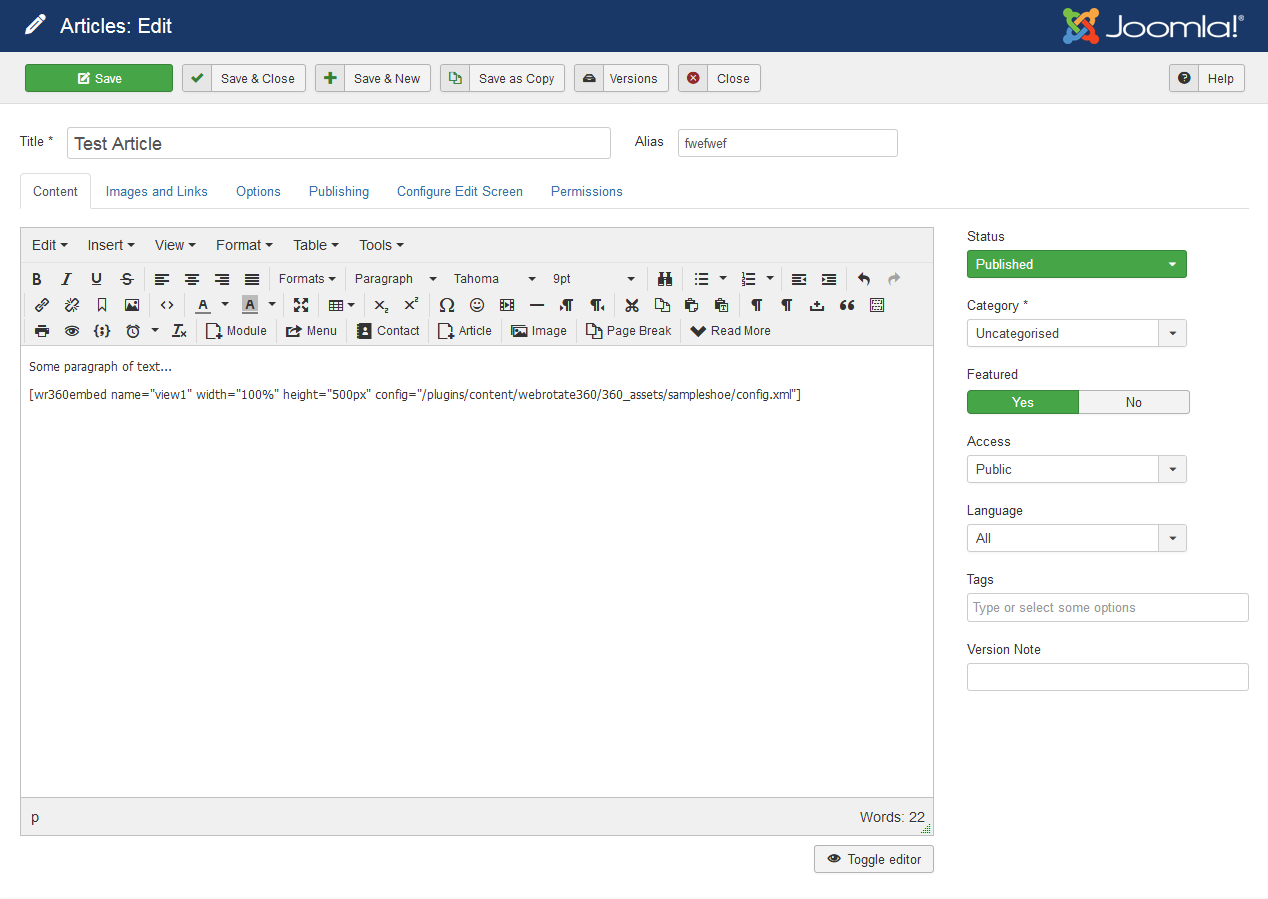Screen dimensions: 1268x899
Task: Open the 9pt font size dropdown
Action: tap(594, 279)
